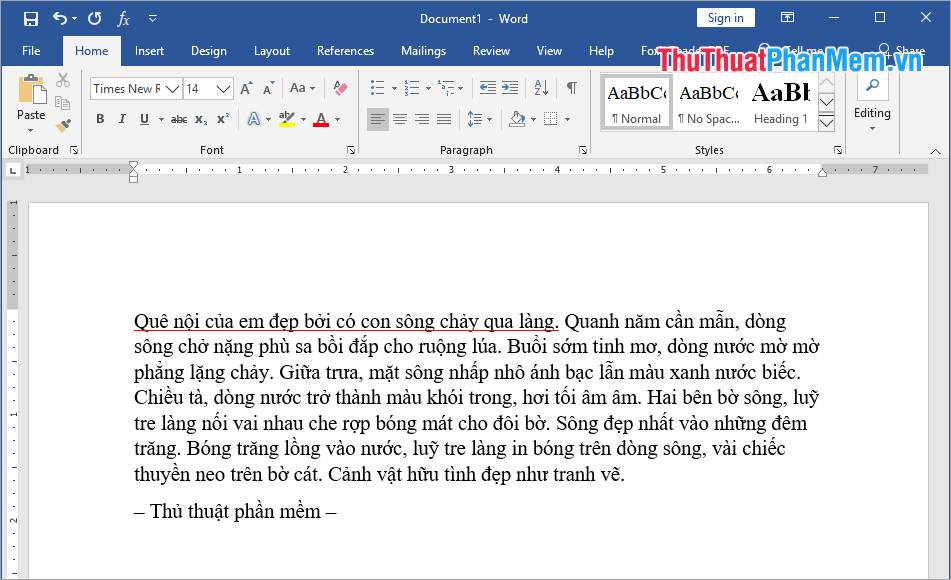Apply Subscript to selected text
This screenshot has height=580, width=951.
point(200,119)
